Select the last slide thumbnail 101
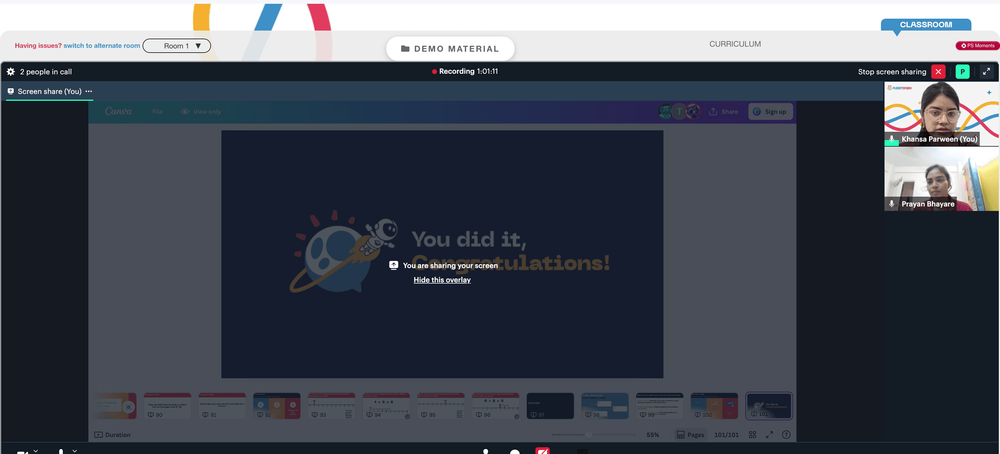The height and width of the screenshot is (454, 1000). click(x=769, y=406)
